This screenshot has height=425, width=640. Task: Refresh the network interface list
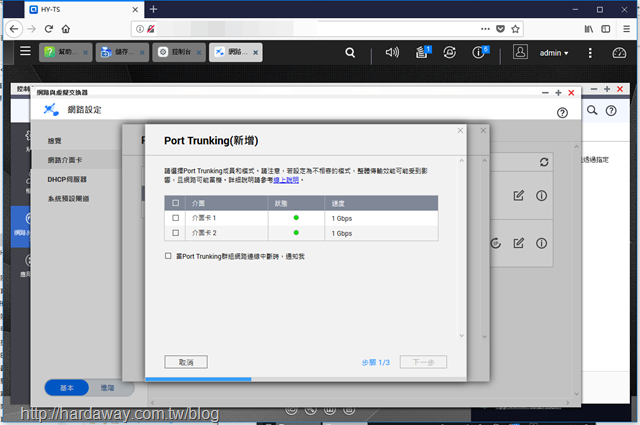(x=544, y=162)
